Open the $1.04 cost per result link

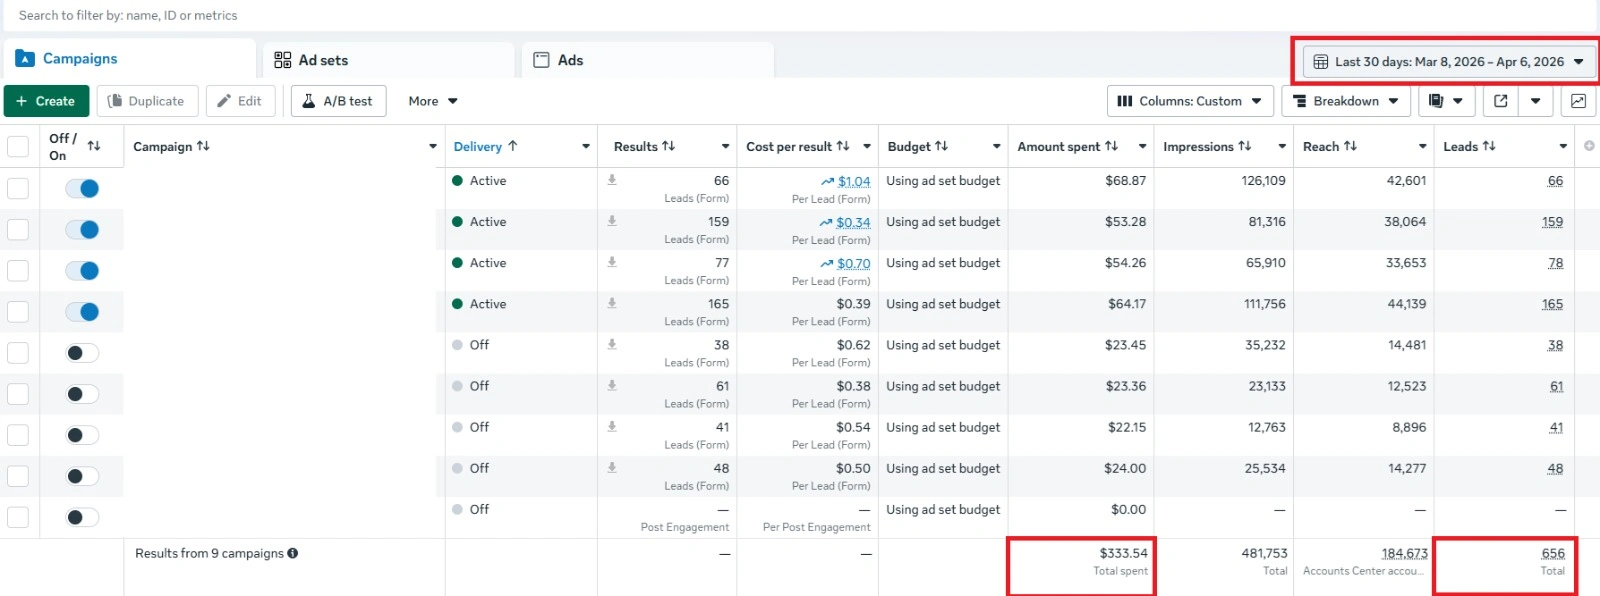tap(854, 181)
